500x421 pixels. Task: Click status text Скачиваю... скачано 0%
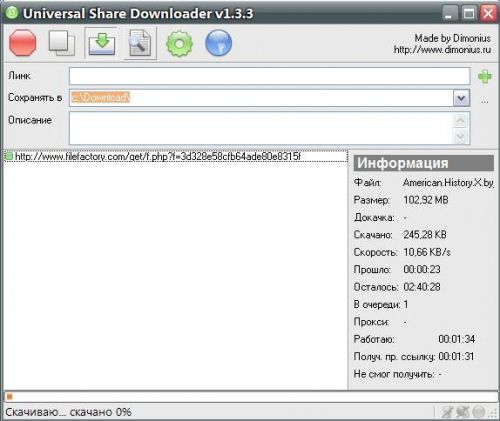(x=68, y=412)
